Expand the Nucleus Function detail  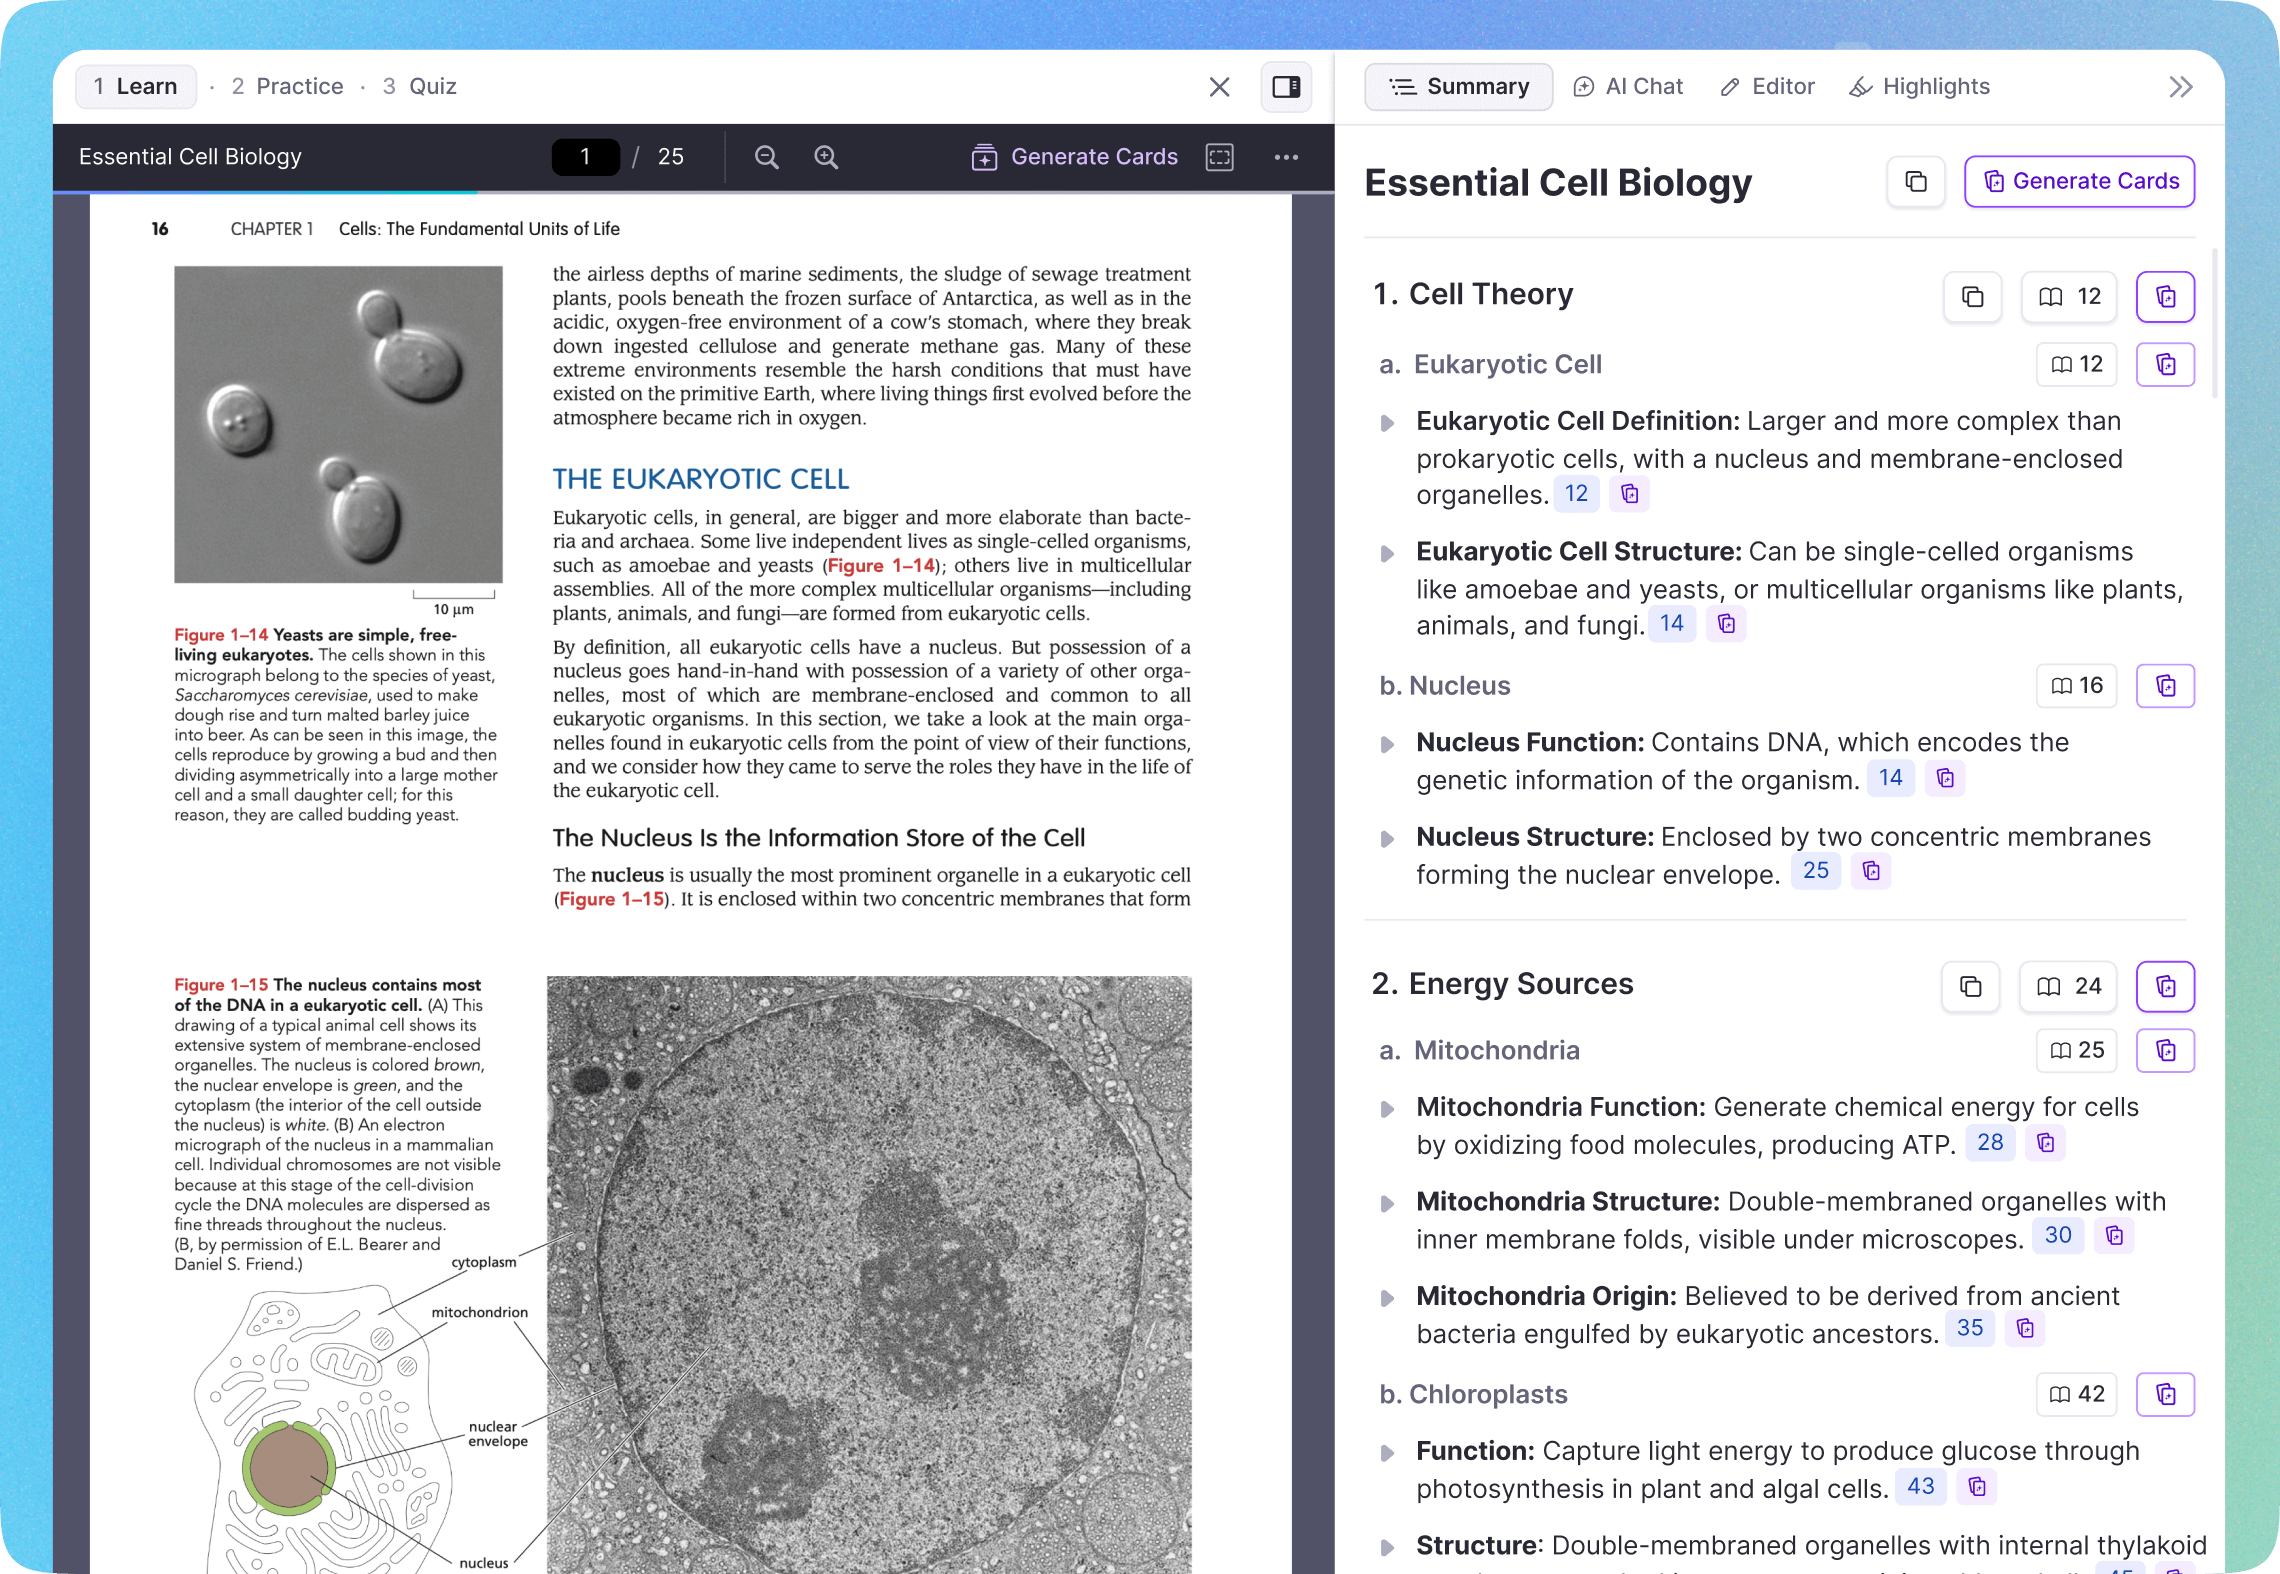point(1387,742)
